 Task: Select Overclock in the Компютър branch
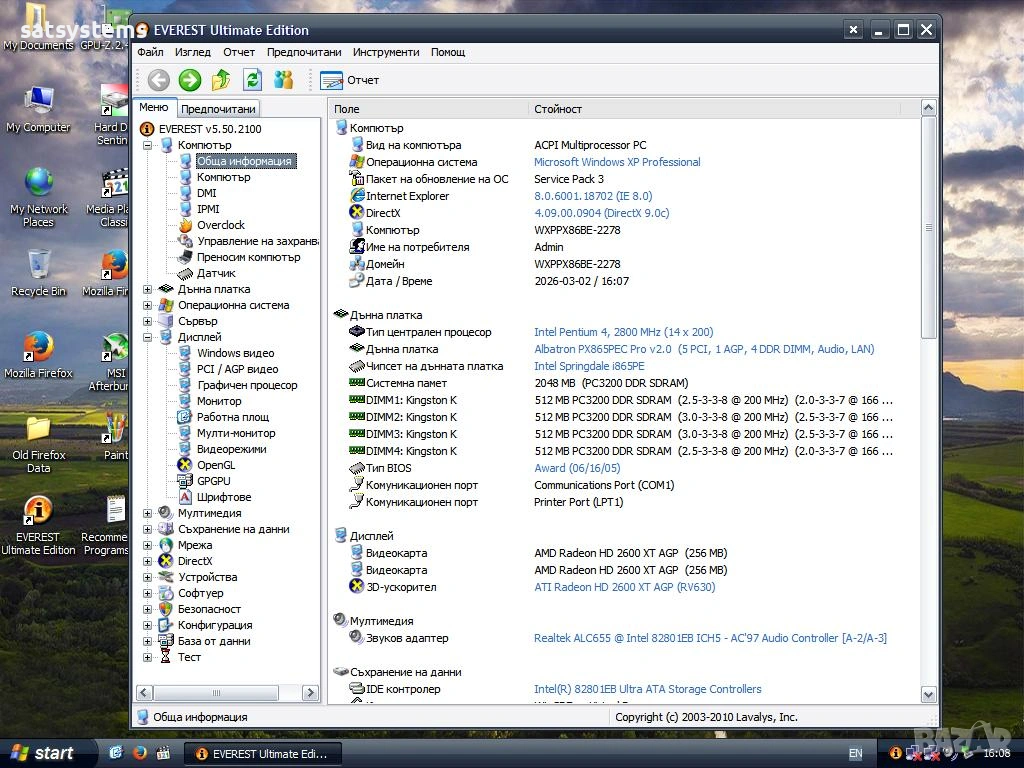(220, 225)
